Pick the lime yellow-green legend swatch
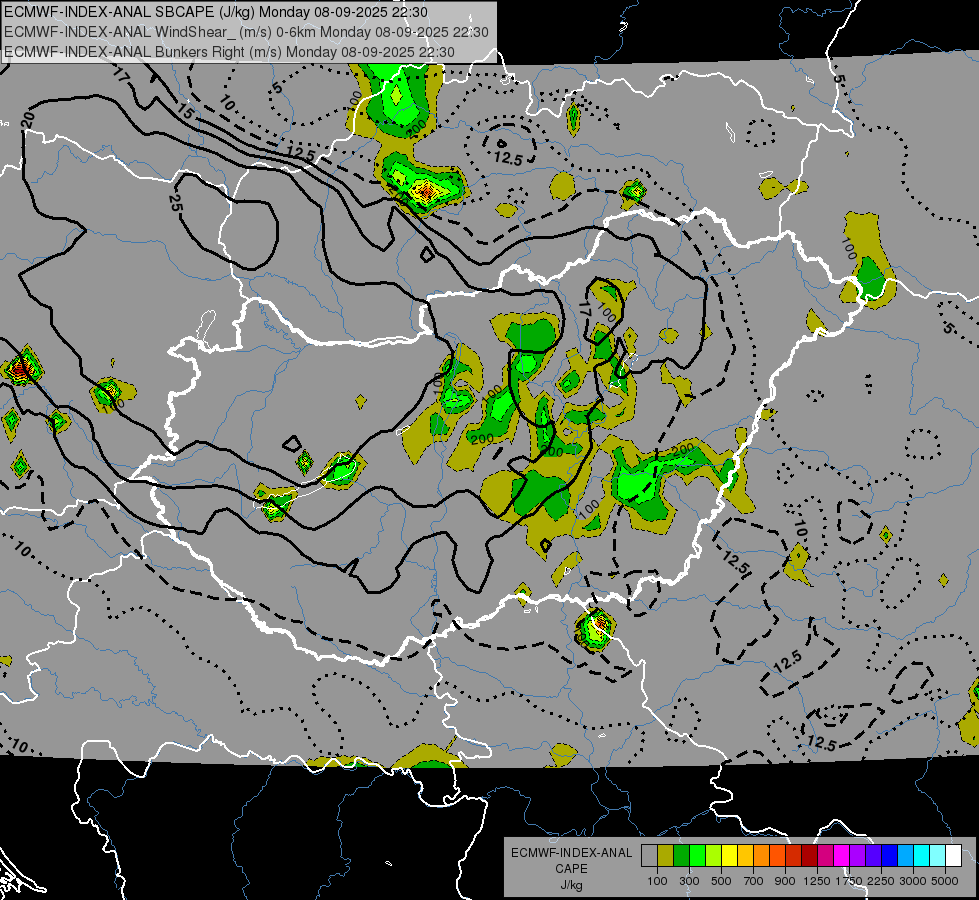The width and height of the screenshot is (979, 900). pyautogui.click(x=713, y=855)
